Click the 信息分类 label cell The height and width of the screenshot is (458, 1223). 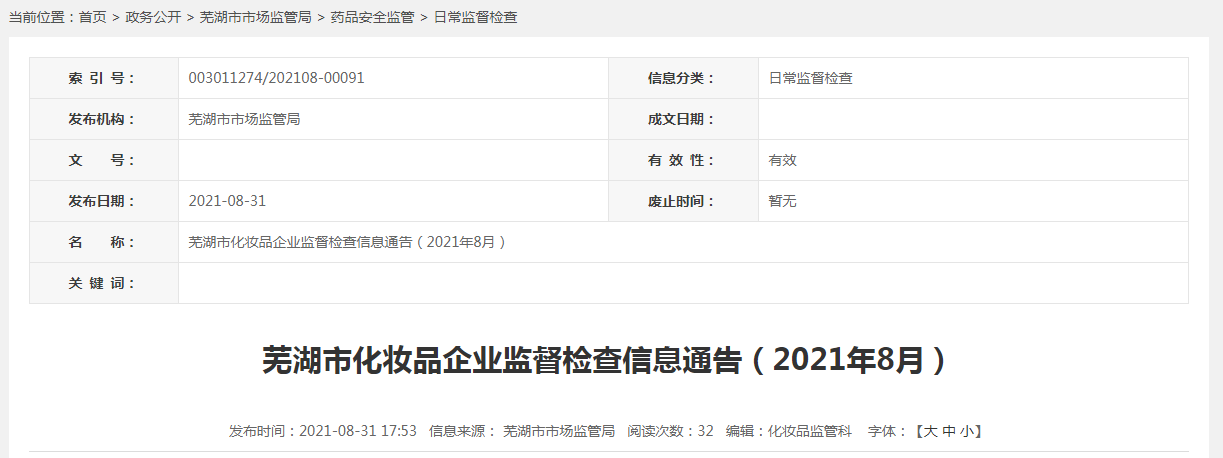pos(683,78)
